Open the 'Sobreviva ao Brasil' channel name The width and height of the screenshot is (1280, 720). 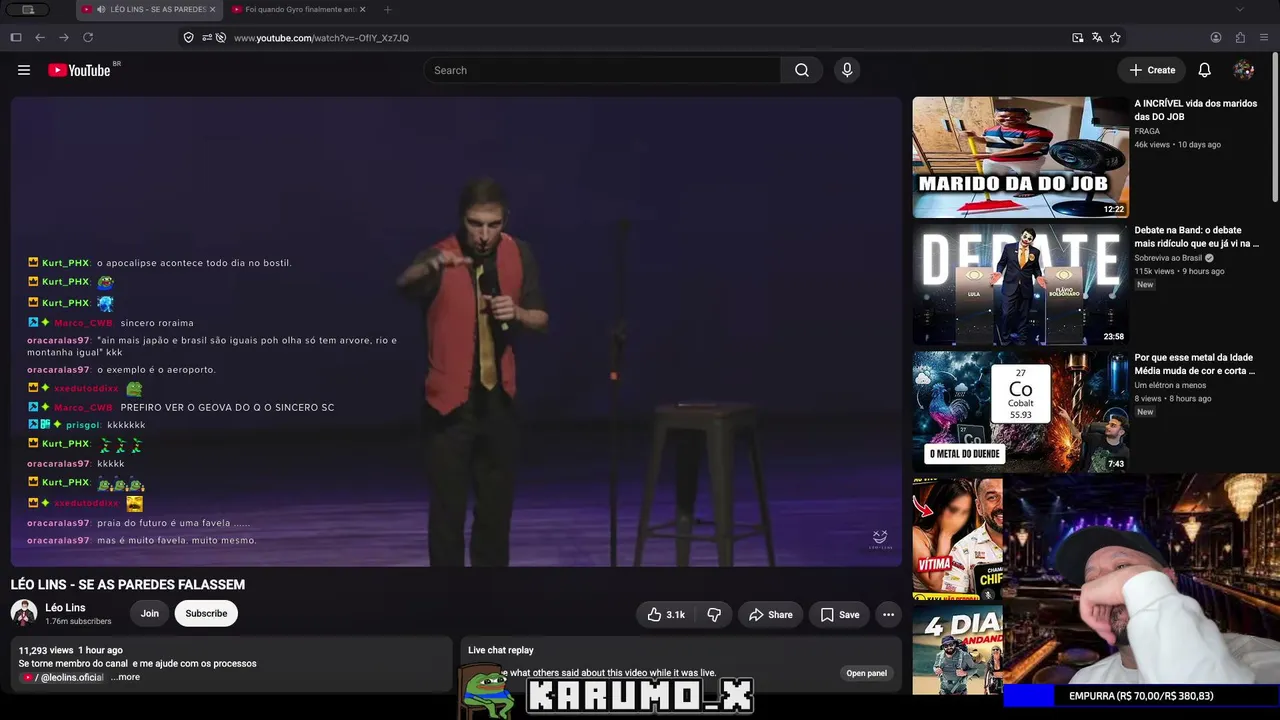point(1168,258)
